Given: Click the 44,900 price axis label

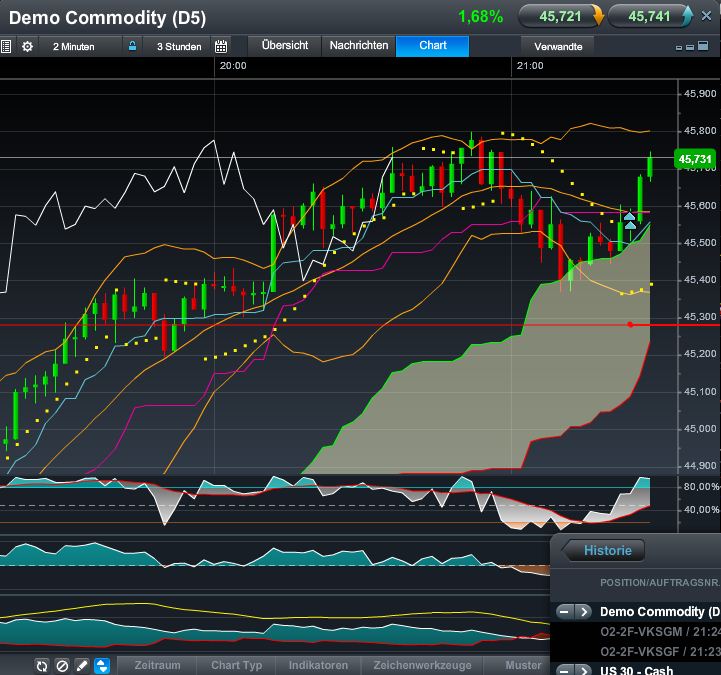Looking at the screenshot, I should click(700, 466).
